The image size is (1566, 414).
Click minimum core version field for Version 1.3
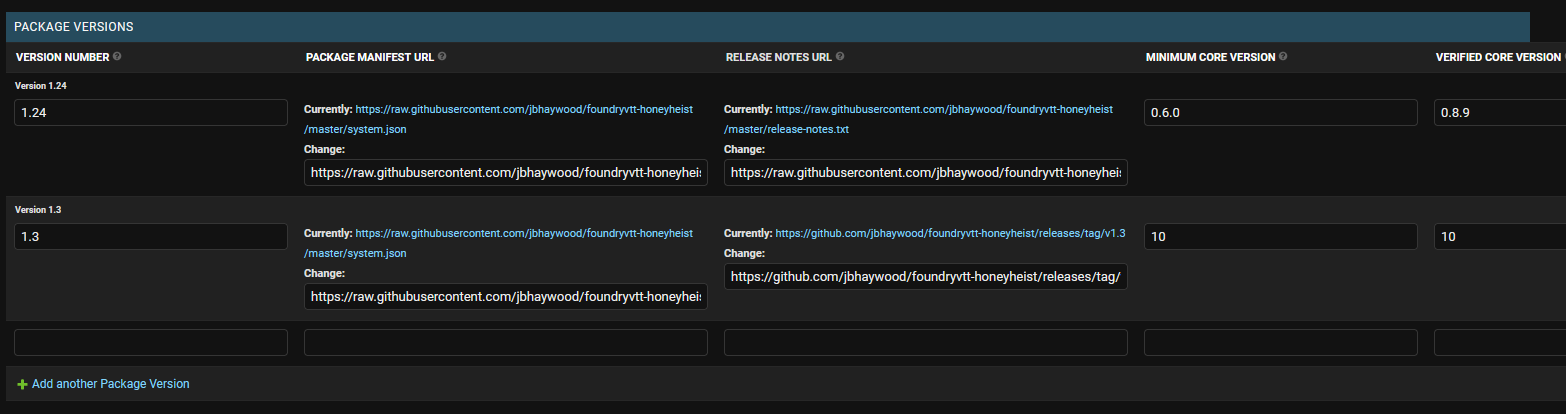point(1281,237)
